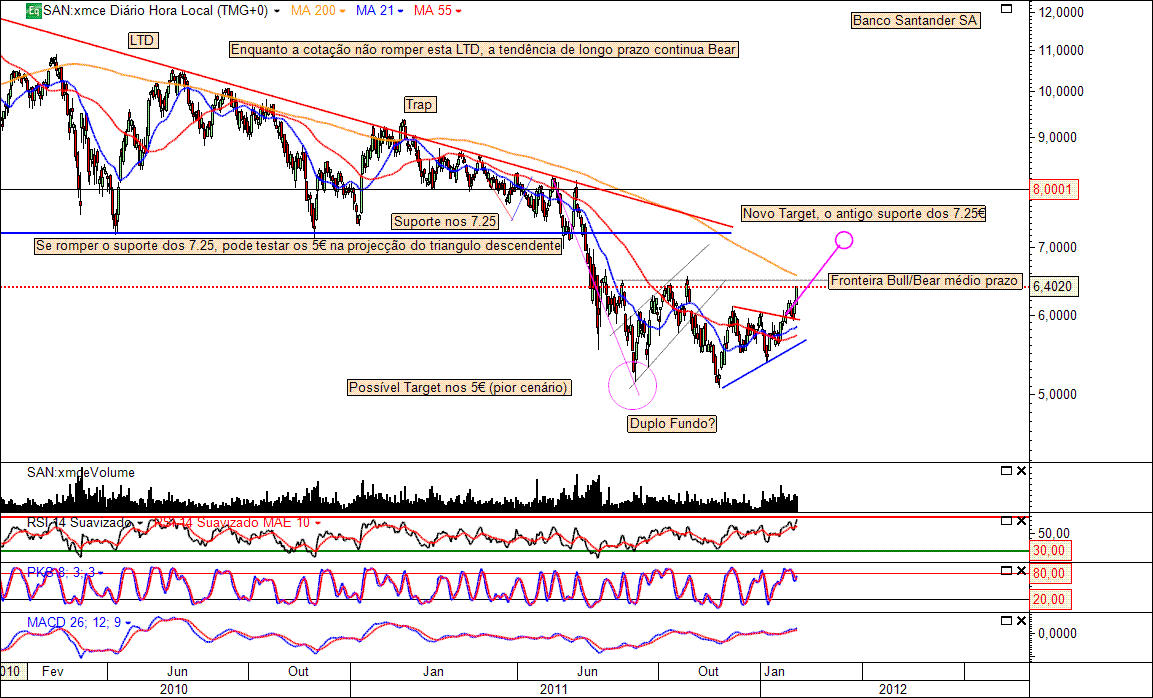Click the 2010 year label on time axis
Viewport: 1153px width, 698px height.
(x=174, y=690)
